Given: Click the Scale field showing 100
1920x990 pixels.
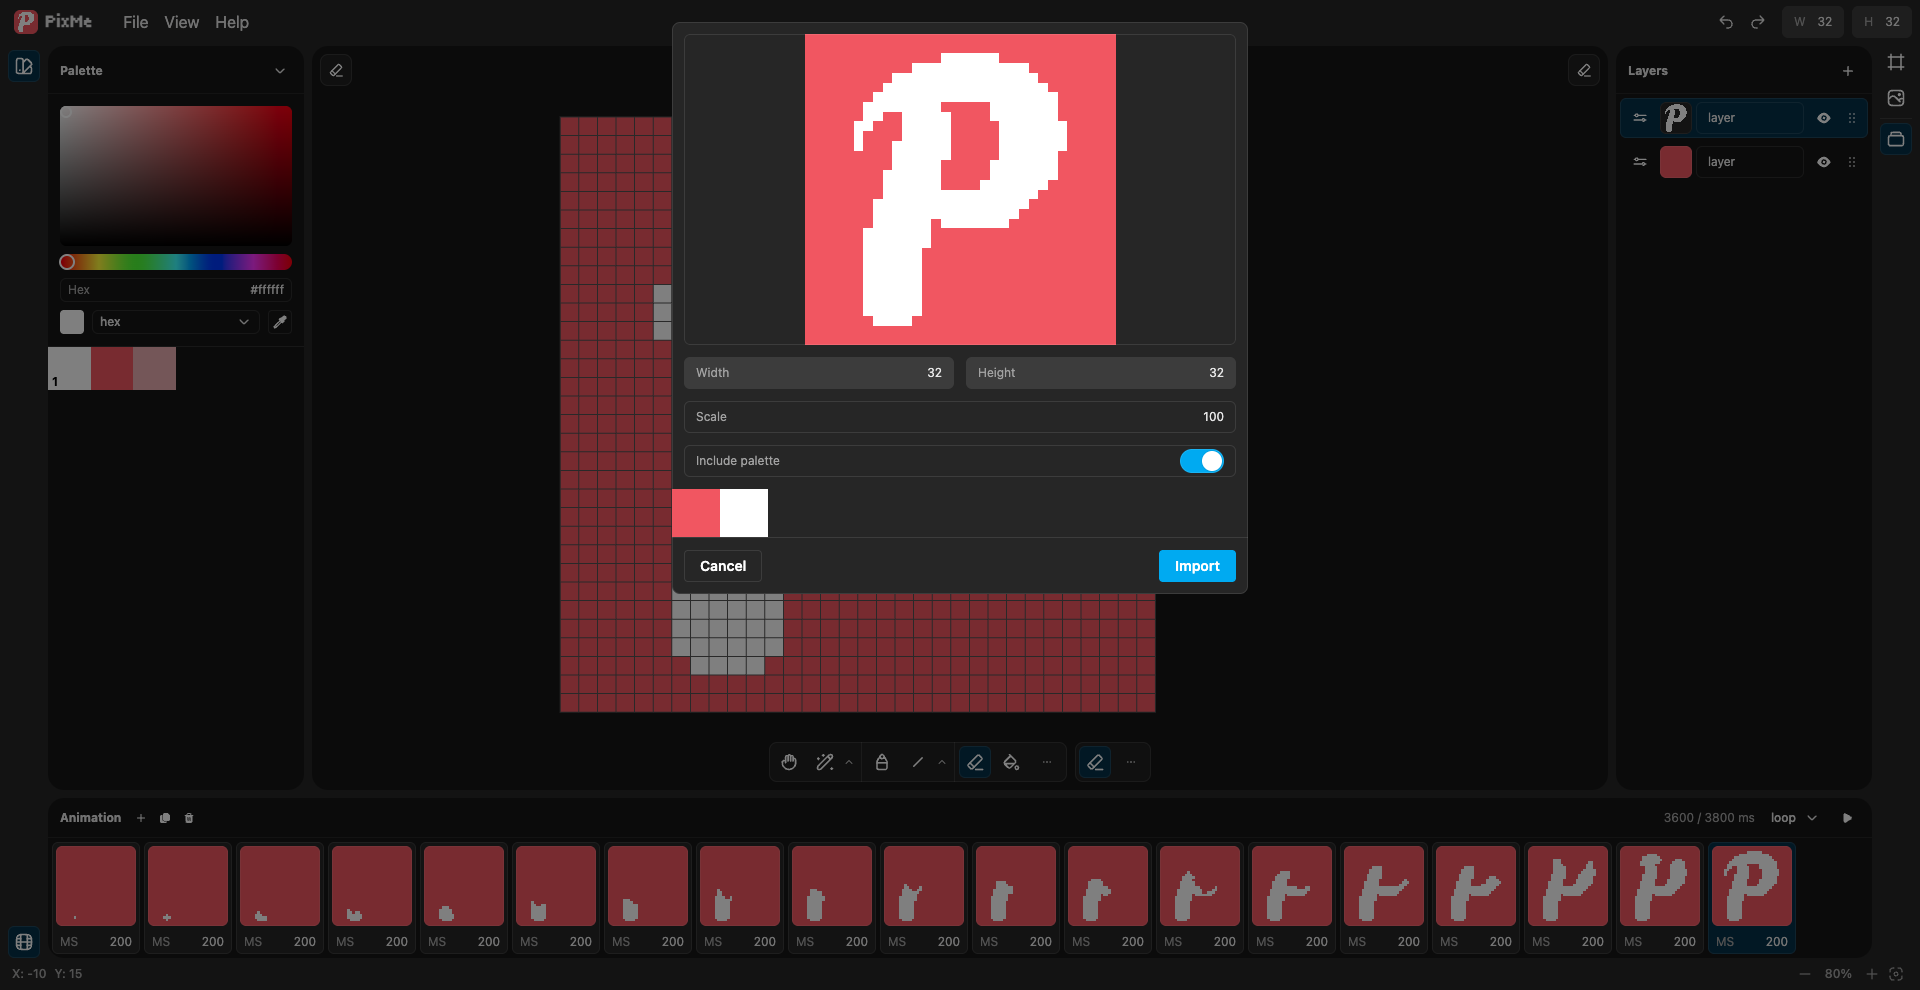Looking at the screenshot, I should [960, 417].
